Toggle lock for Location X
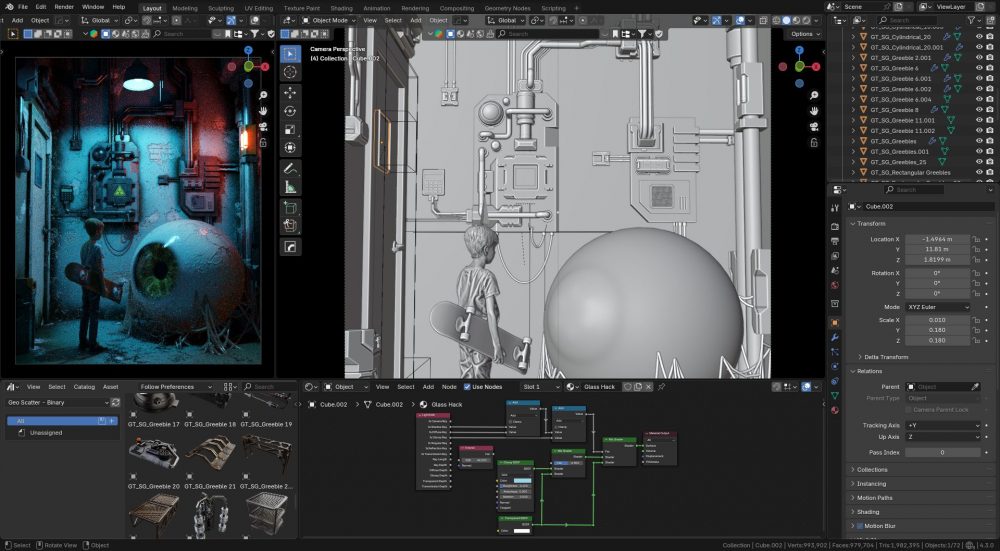 976,239
